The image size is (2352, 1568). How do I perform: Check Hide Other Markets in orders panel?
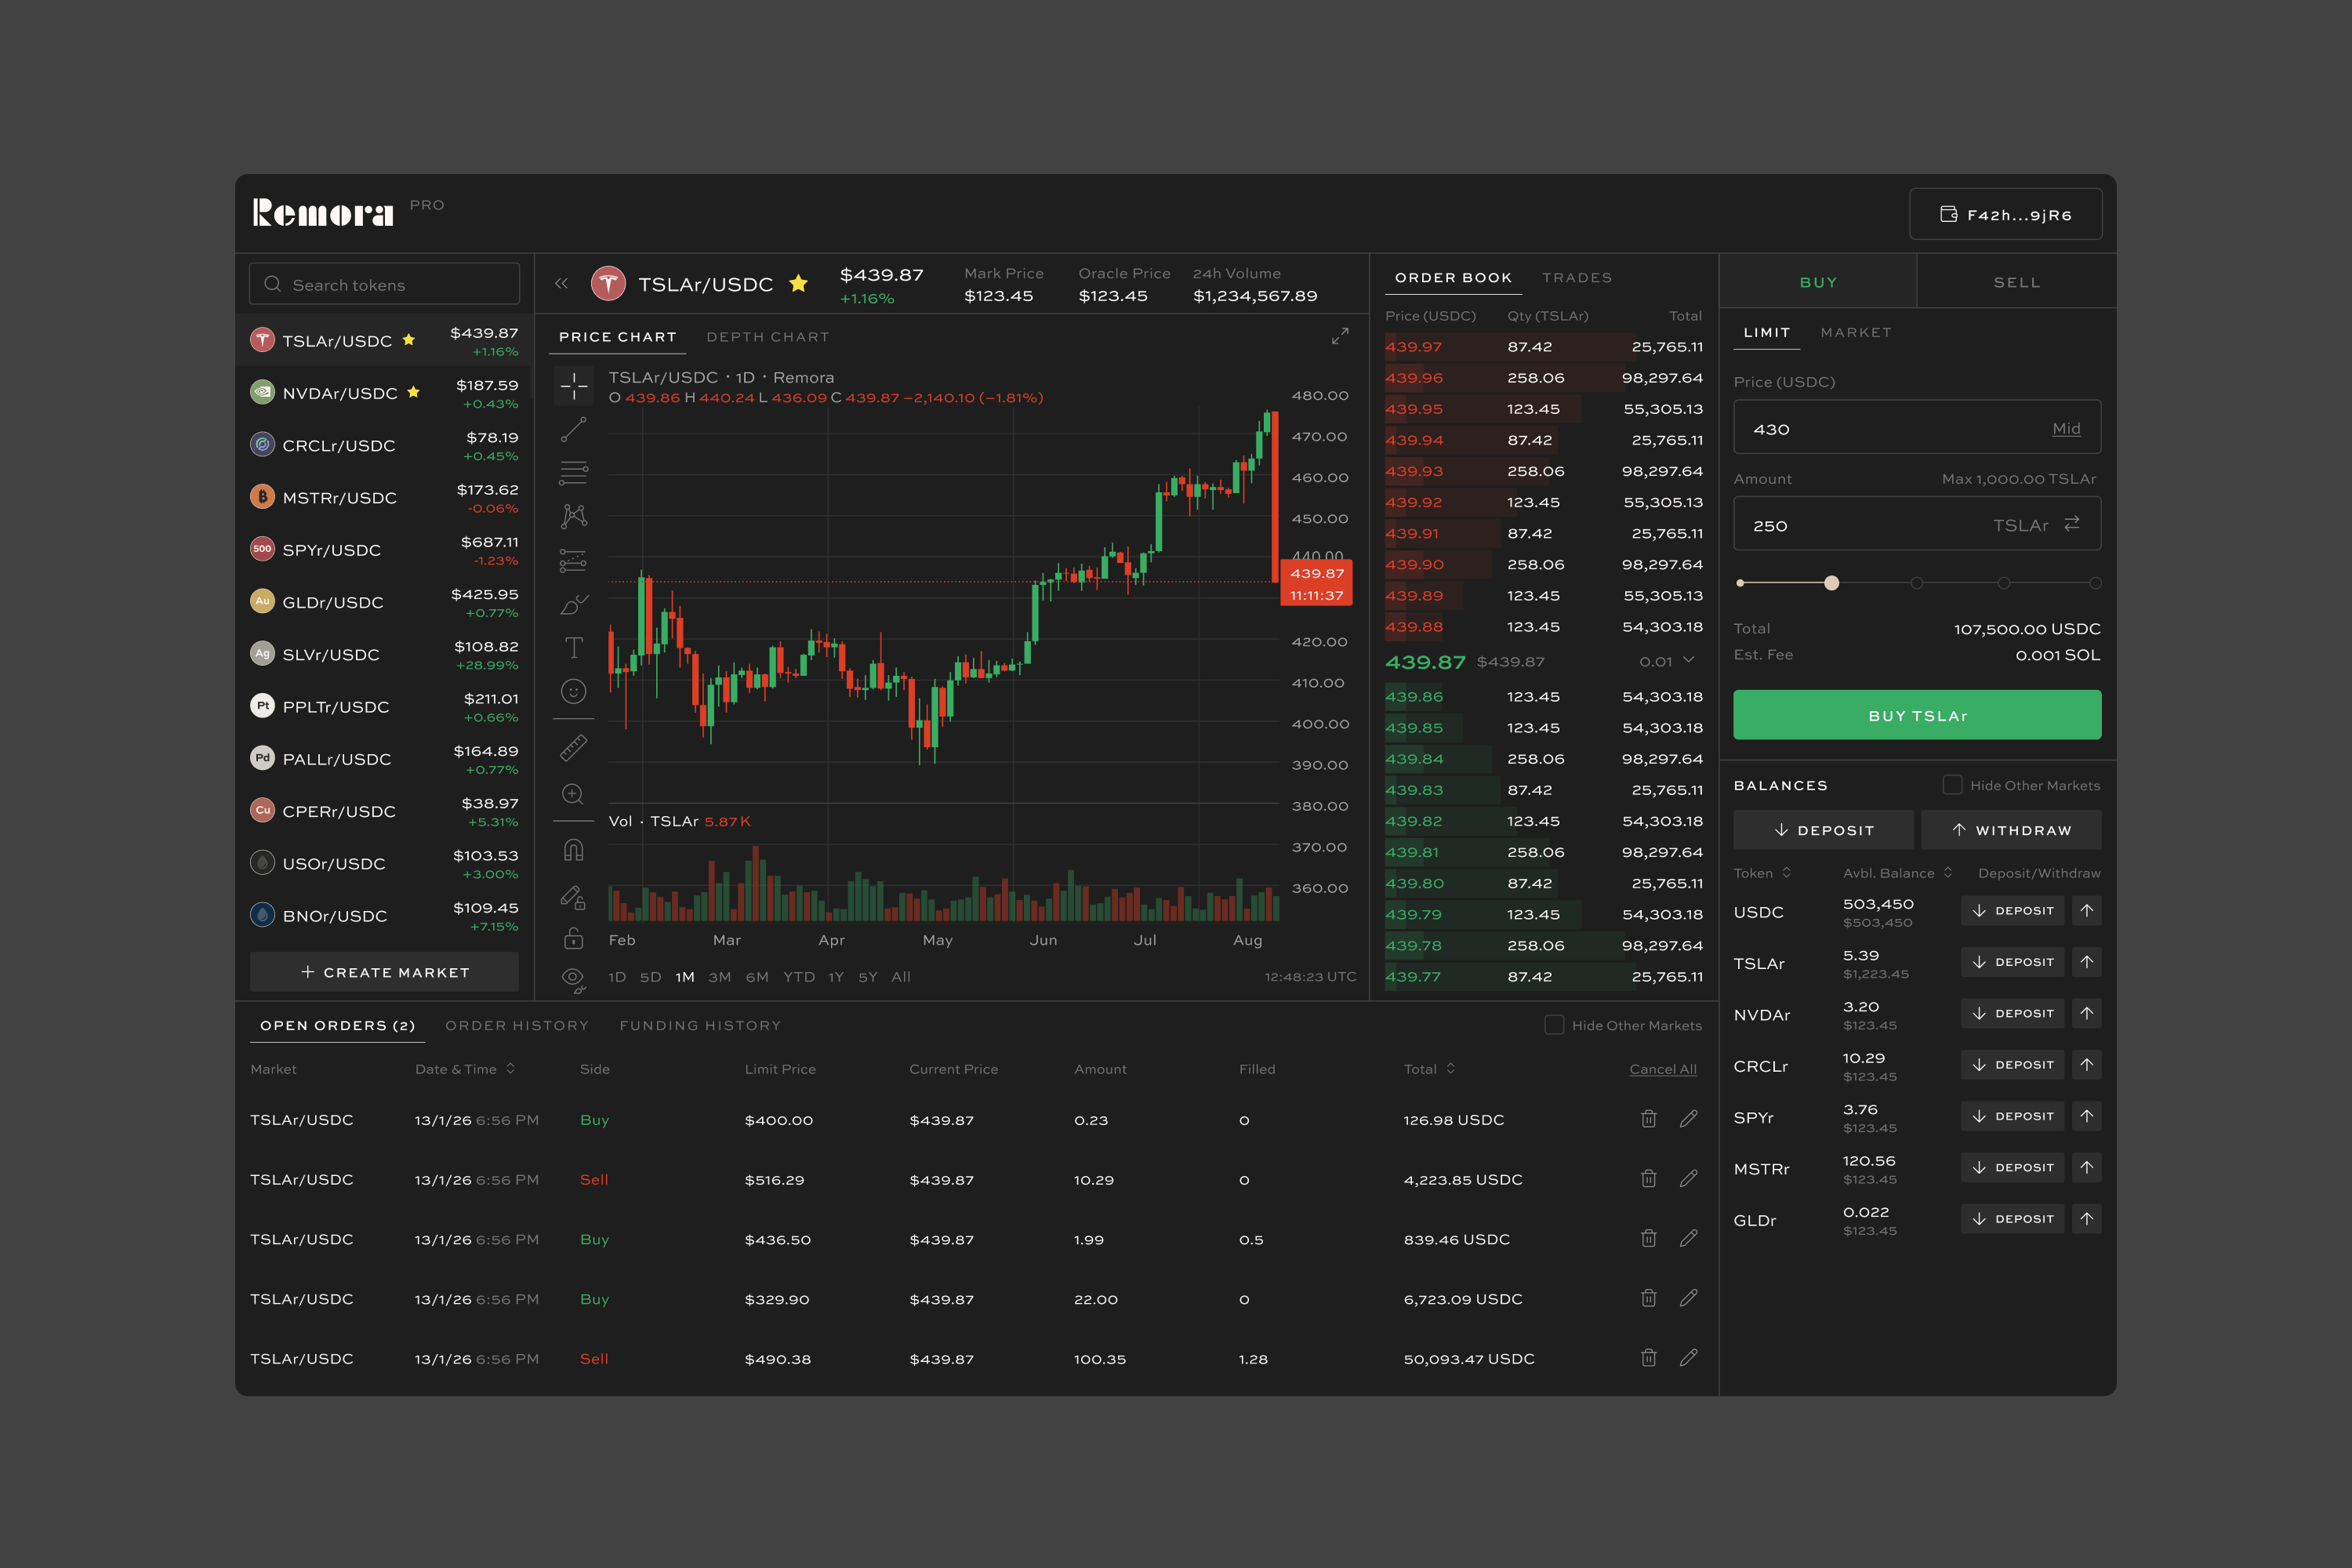[1554, 1025]
